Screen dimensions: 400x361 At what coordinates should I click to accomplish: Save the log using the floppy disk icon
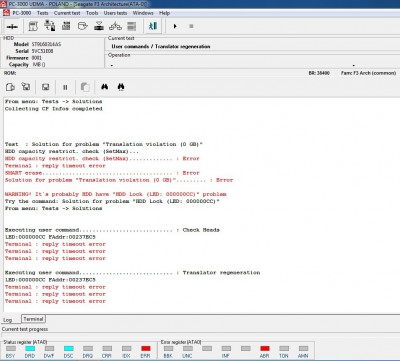46,87
